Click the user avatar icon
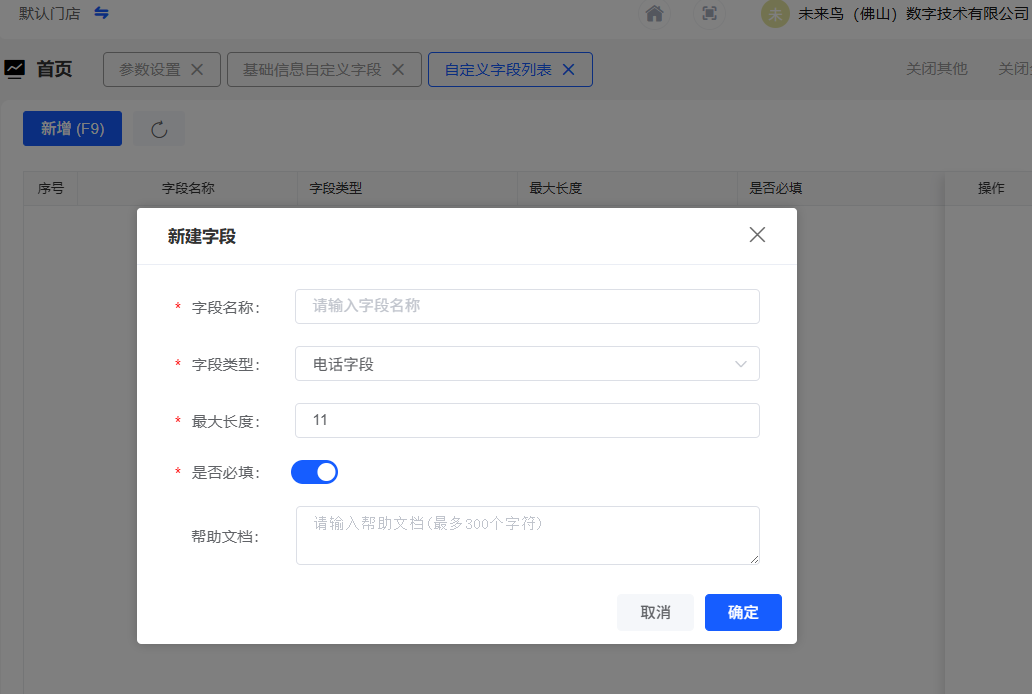Screen dimensions: 1032x694 [x=775, y=14]
